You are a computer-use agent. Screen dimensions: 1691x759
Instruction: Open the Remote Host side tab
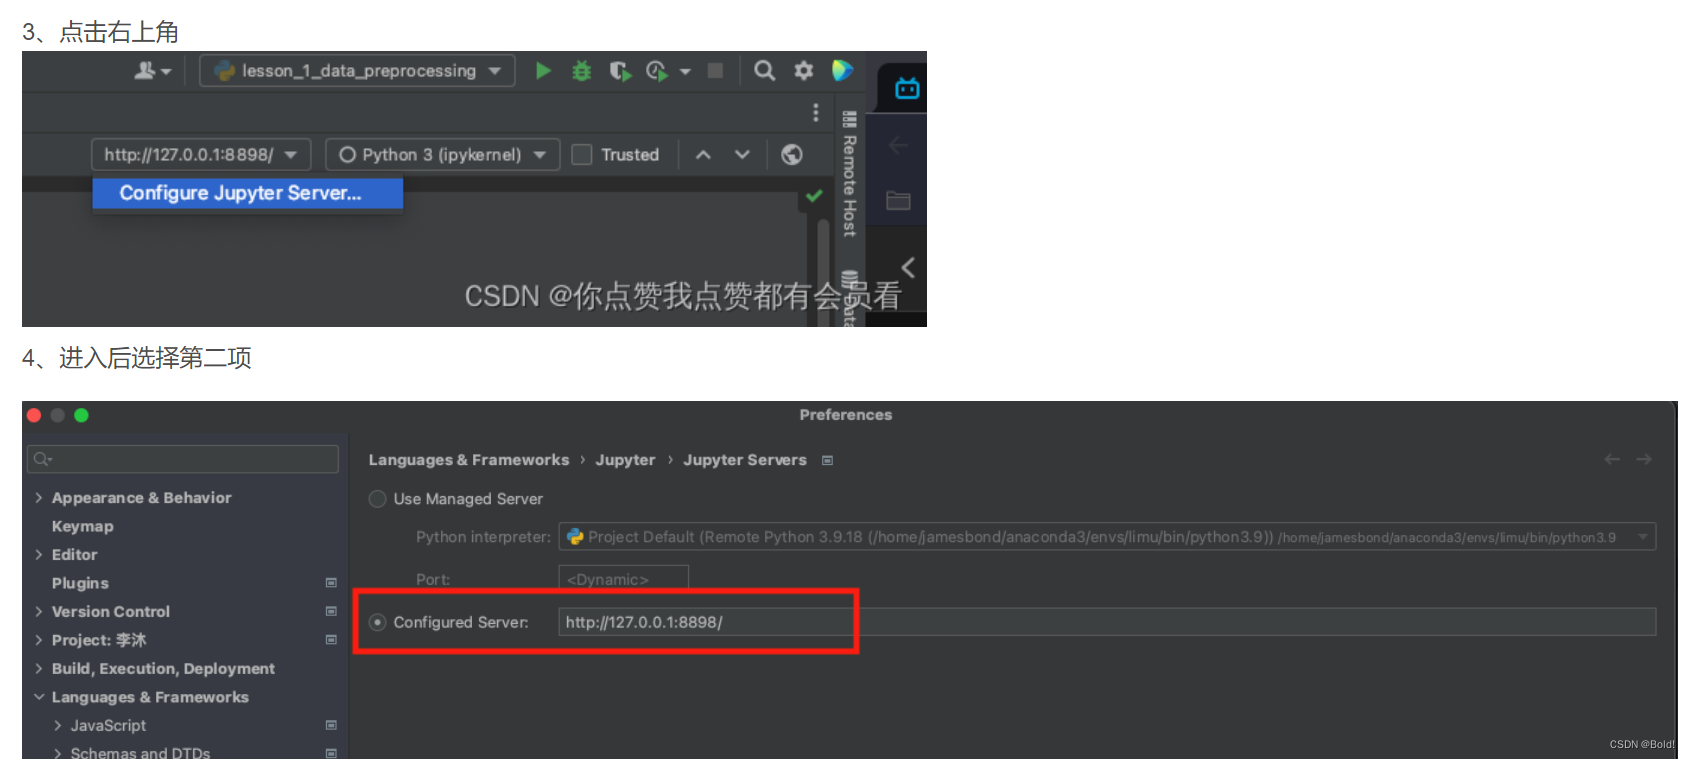click(x=849, y=174)
